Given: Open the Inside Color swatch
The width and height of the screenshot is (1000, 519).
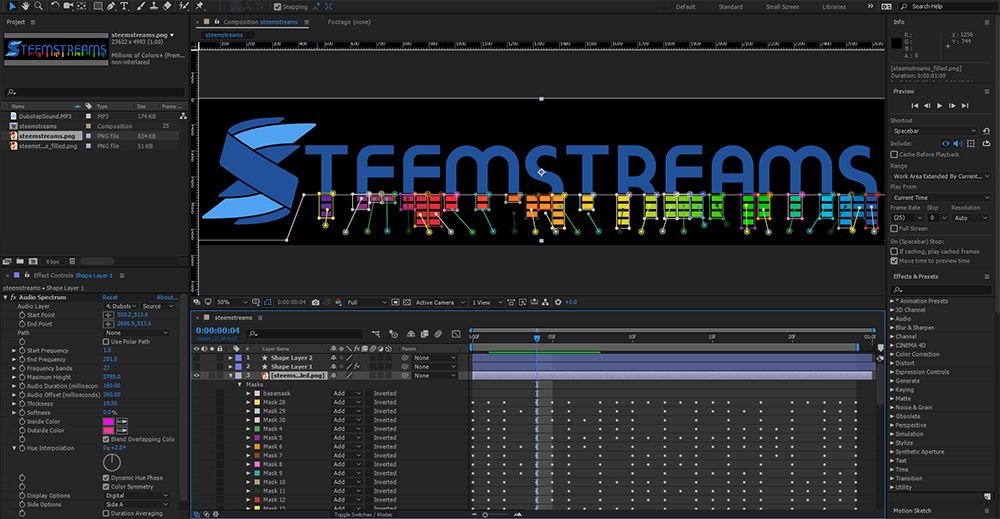Looking at the screenshot, I should [108, 421].
